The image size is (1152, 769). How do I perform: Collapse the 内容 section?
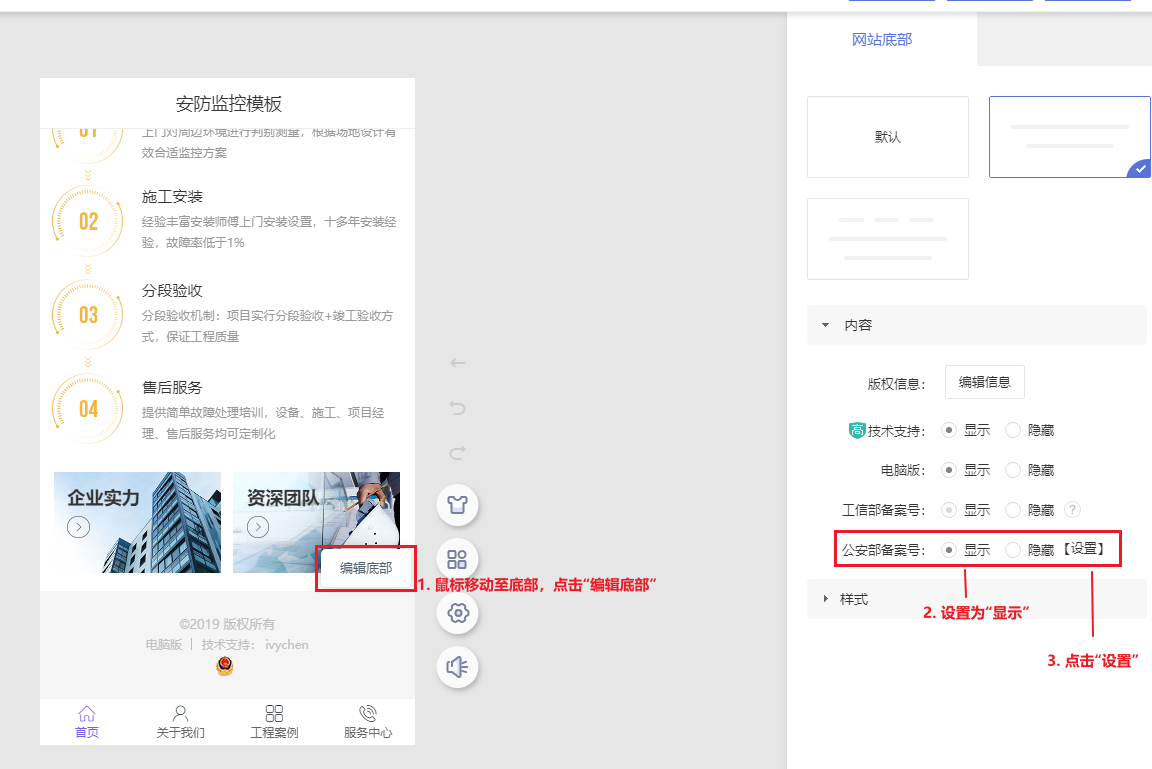976,325
